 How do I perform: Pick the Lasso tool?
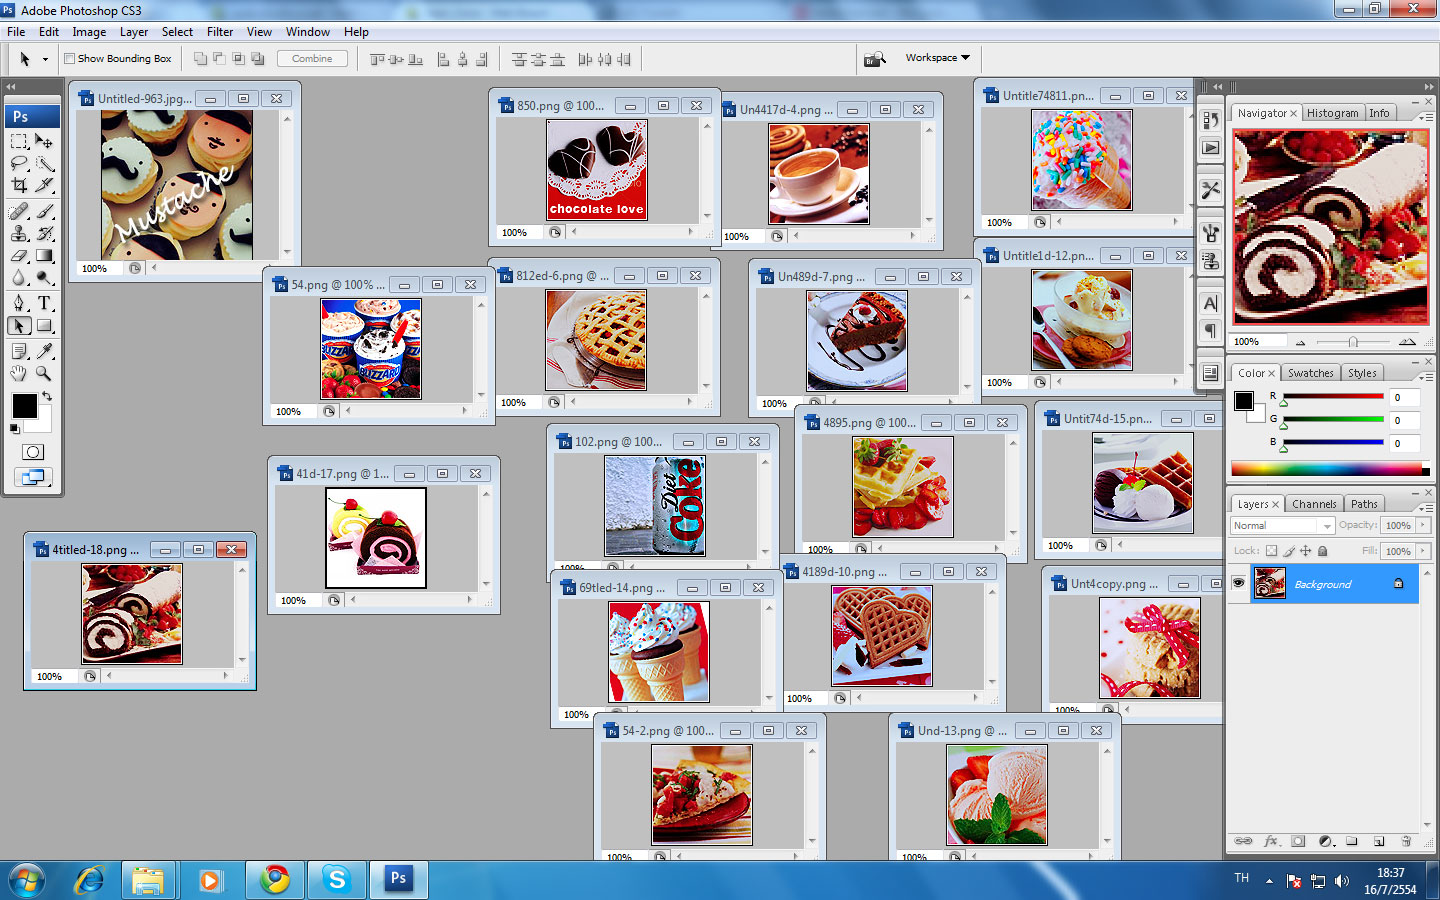coord(19,163)
